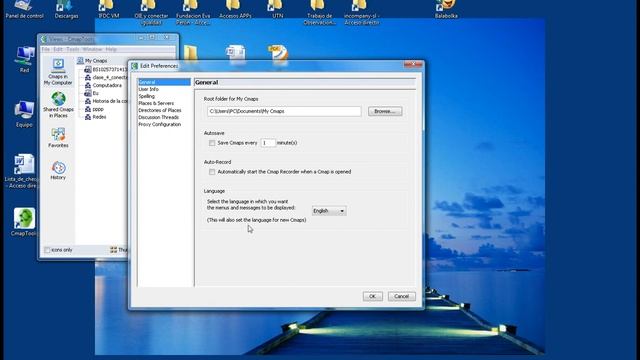Click the Thumbnails view icon in Views
Screen dimensions: 640x360
pyautogui.click(x=113, y=250)
